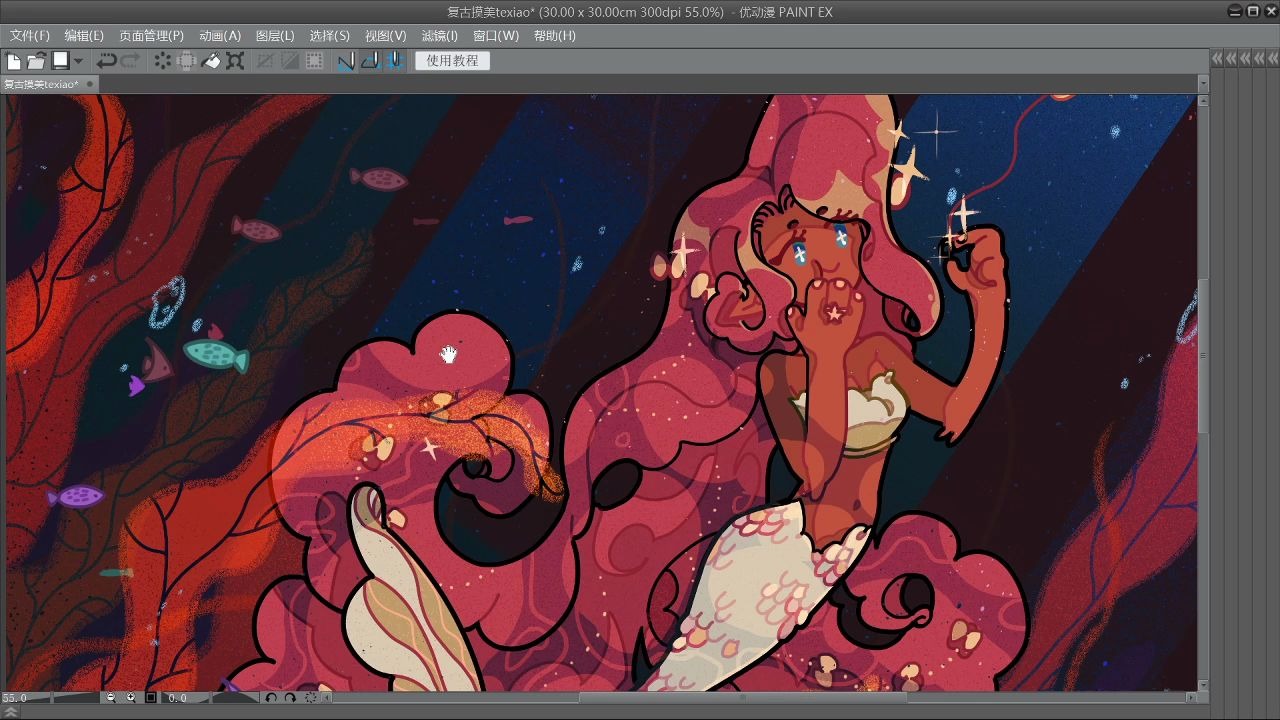Click the horizontal scrollbar thumb
The height and width of the screenshot is (720, 1280).
(x=741, y=698)
